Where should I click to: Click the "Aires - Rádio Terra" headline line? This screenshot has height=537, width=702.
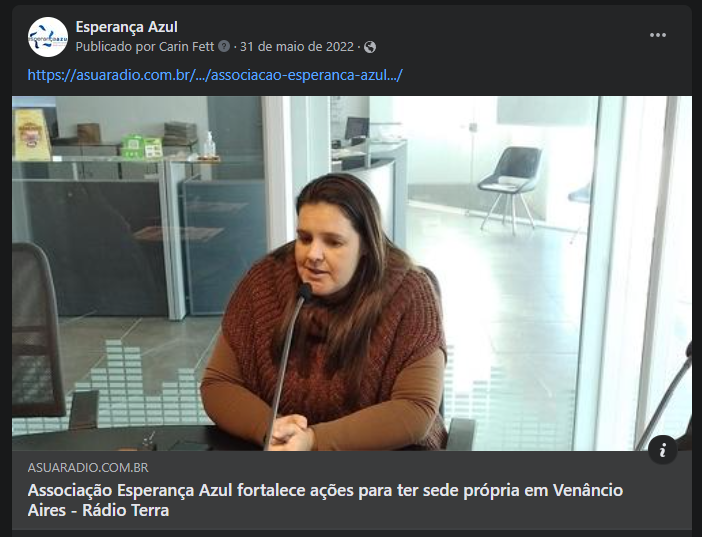[x=98, y=510]
